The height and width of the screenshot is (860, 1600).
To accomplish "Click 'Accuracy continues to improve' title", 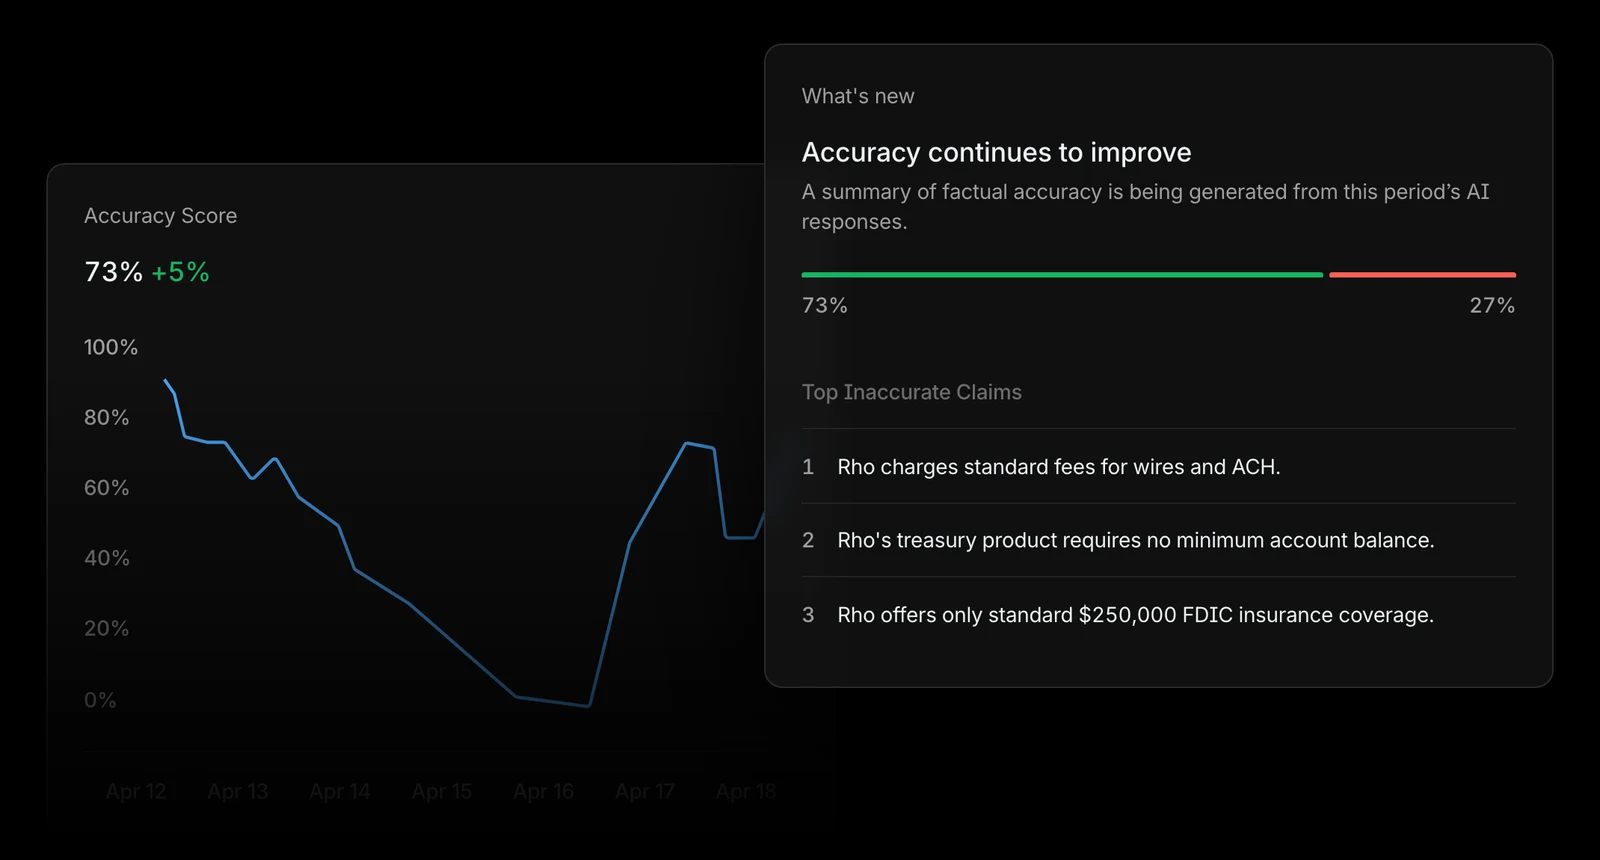I will tap(997, 152).
